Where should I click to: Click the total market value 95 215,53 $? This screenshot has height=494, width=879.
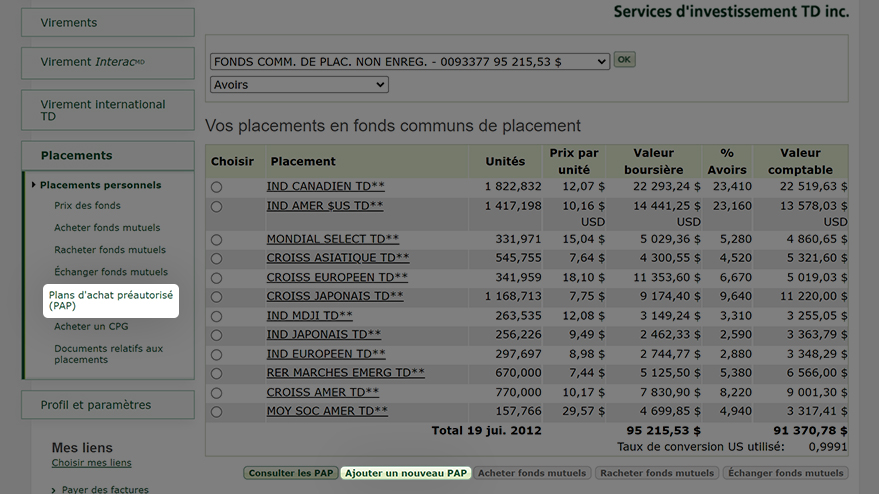[x=663, y=431]
